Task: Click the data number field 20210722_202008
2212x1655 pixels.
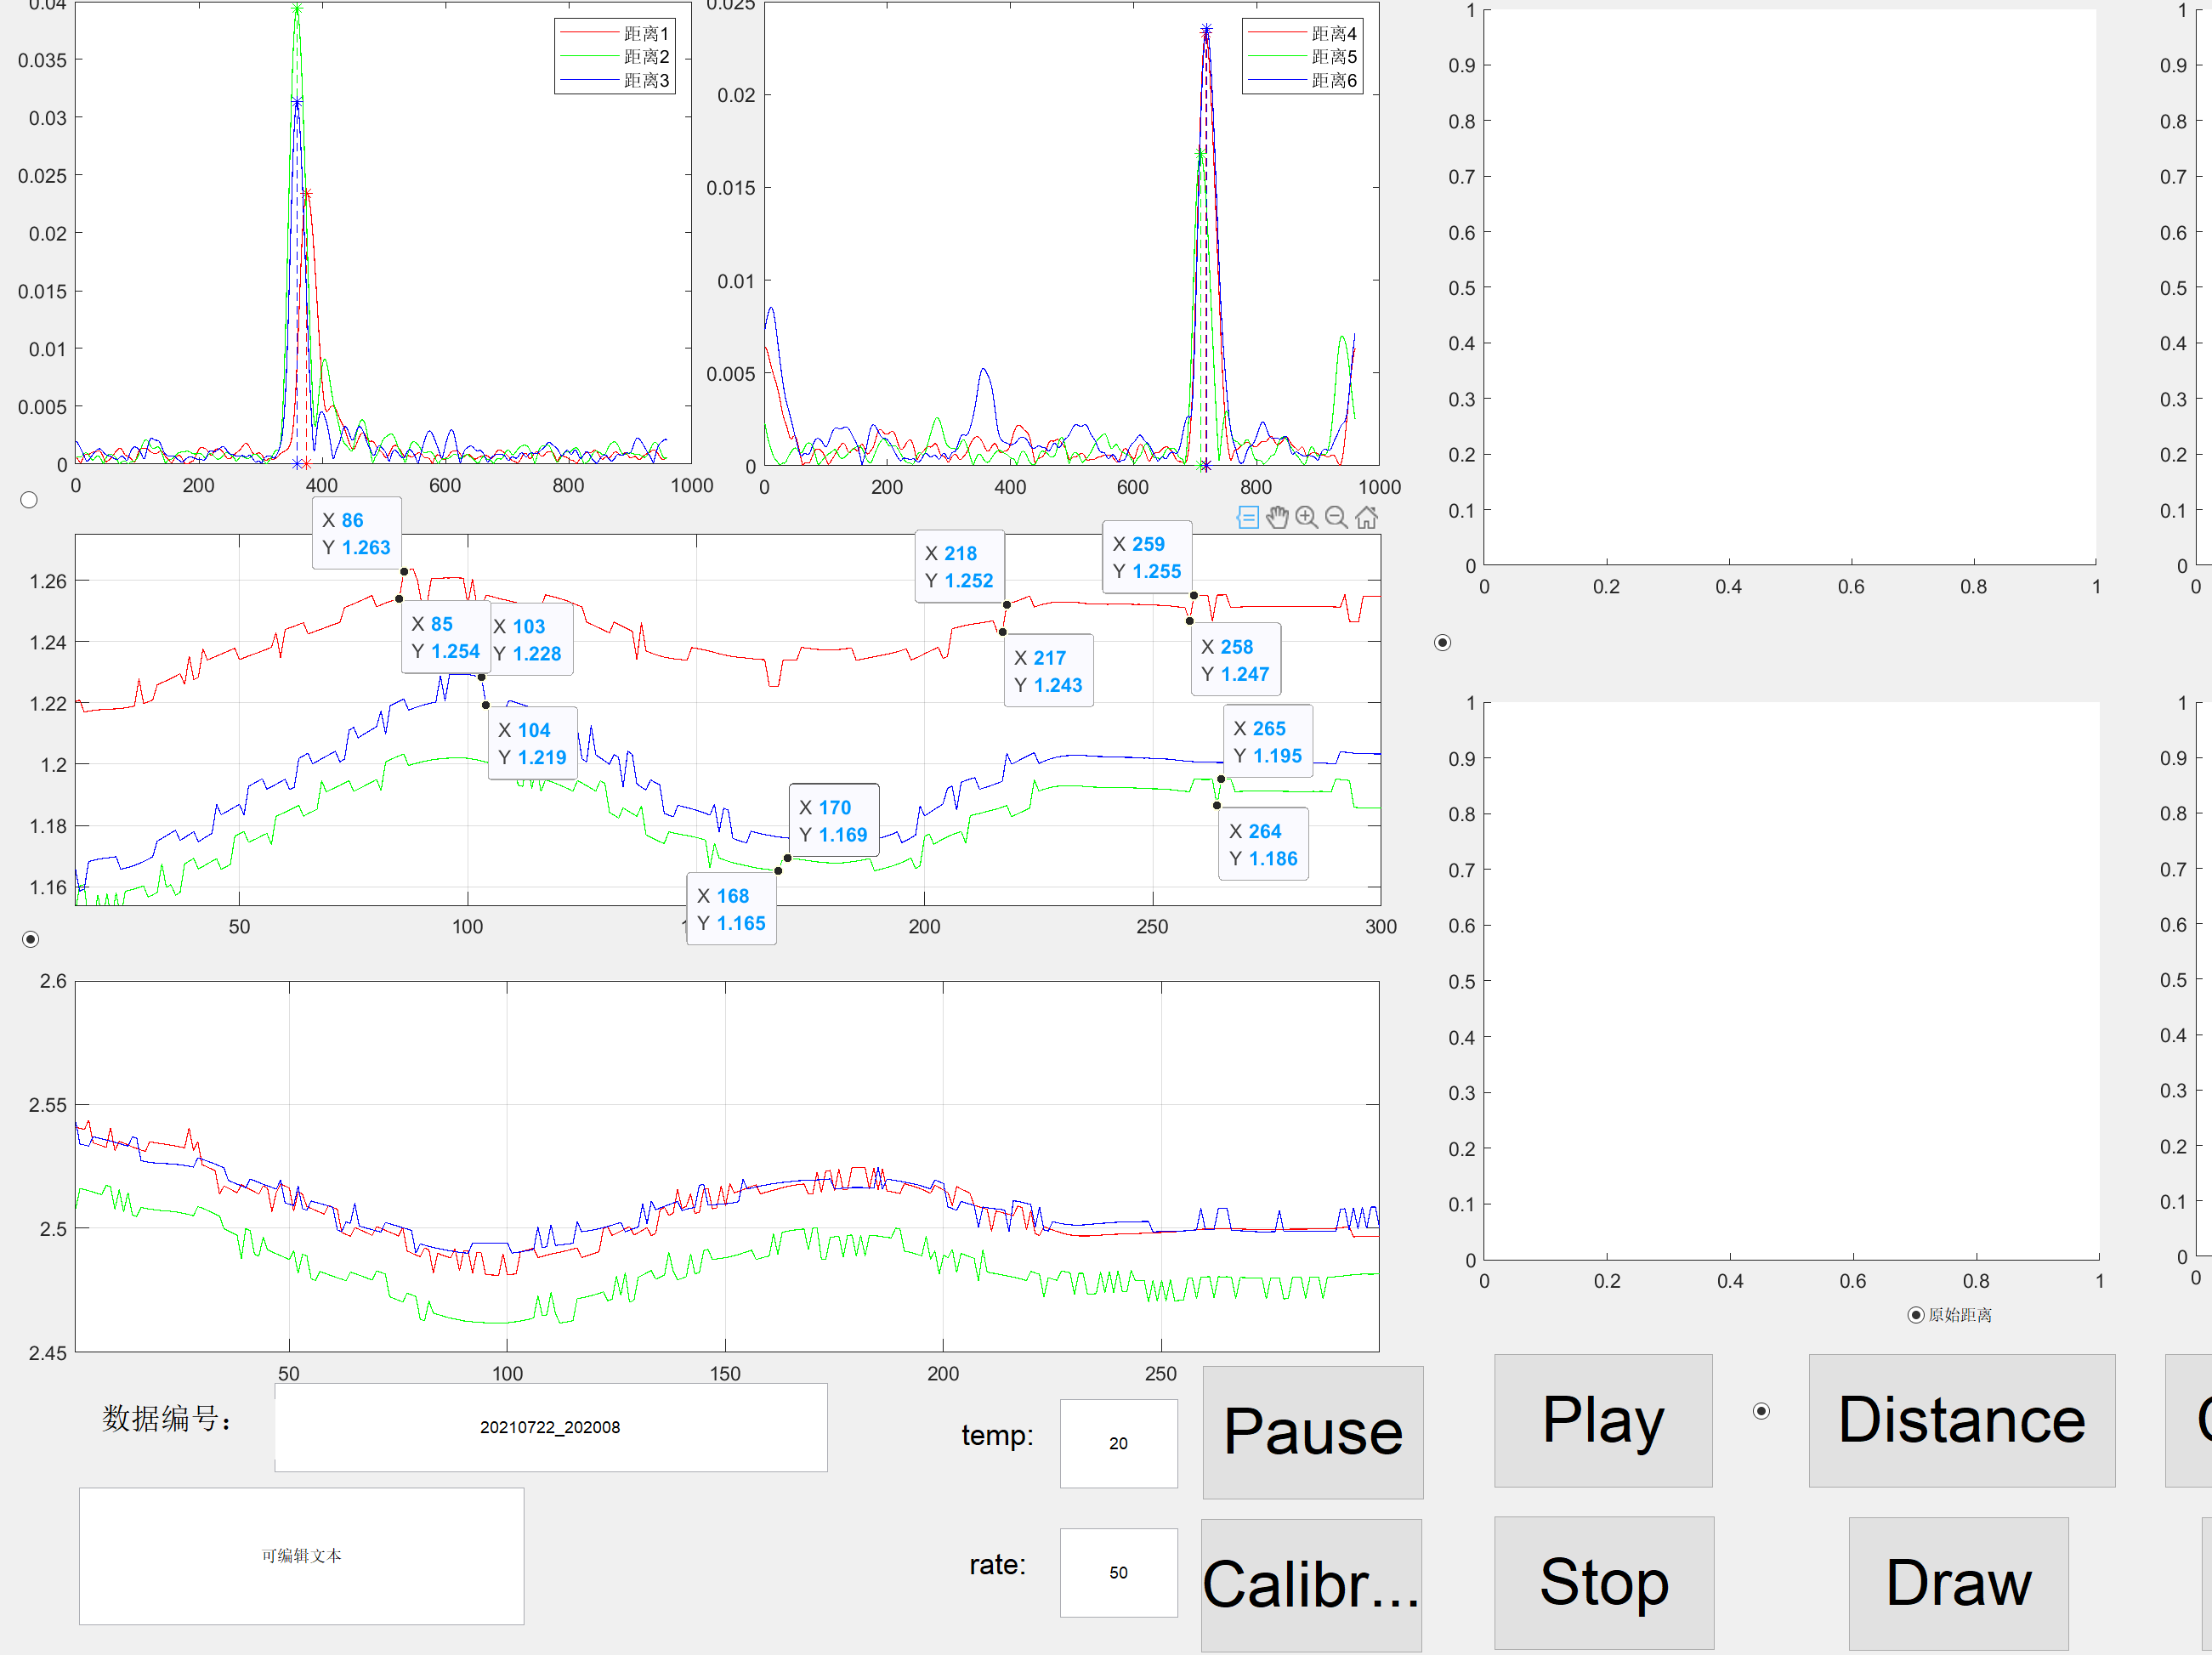Action: (x=550, y=1427)
